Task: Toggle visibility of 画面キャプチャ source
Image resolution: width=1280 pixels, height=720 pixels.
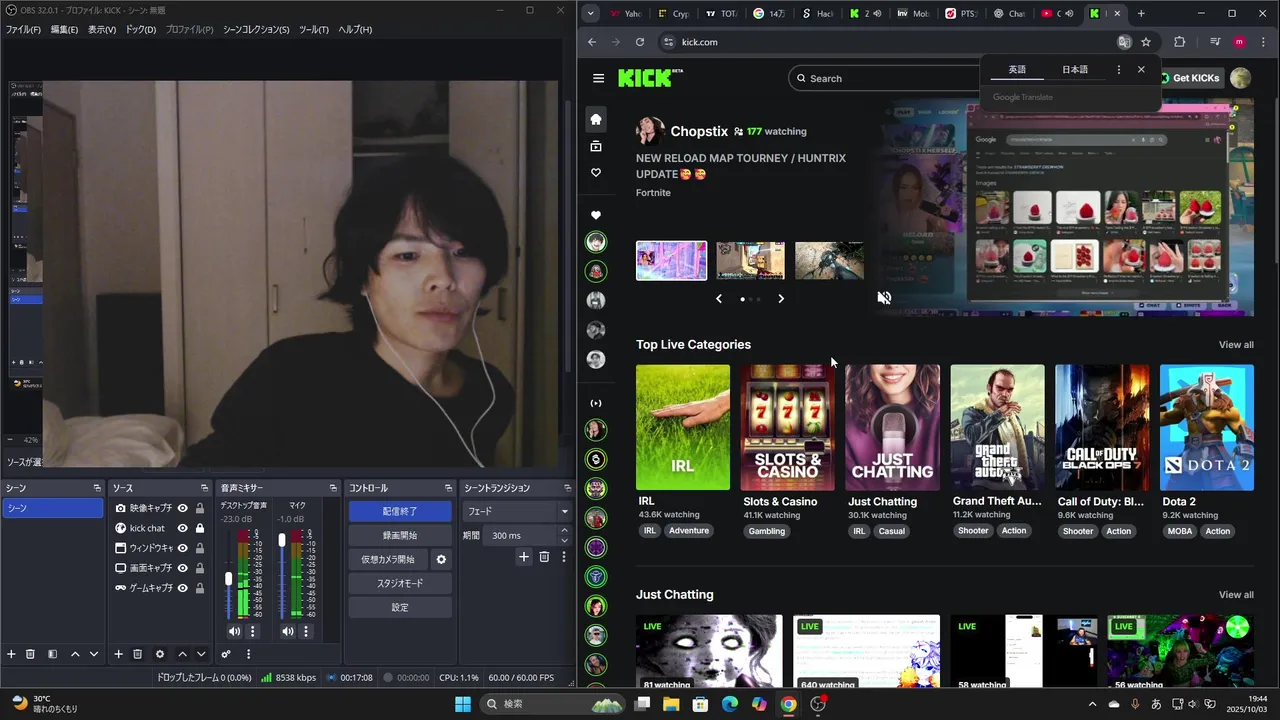Action: click(x=183, y=568)
